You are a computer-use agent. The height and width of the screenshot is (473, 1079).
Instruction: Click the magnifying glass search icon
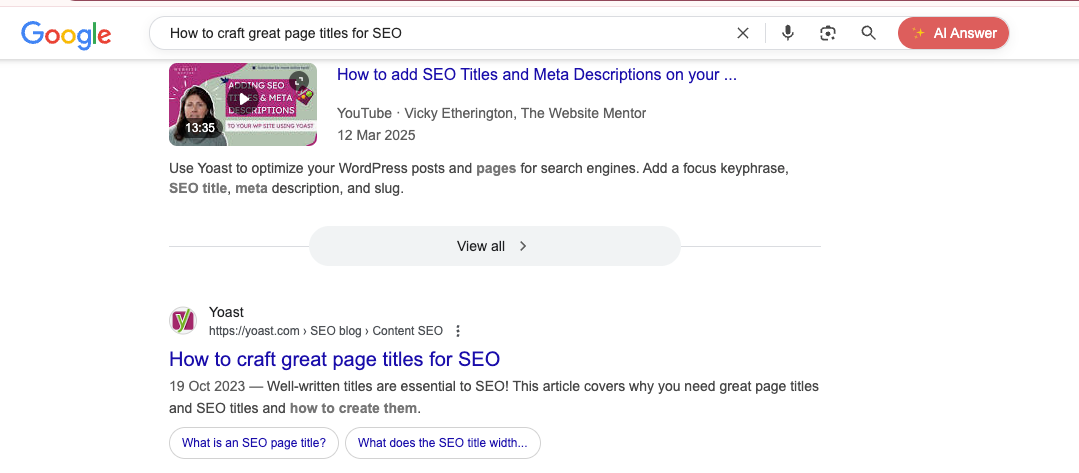[868, 33]
